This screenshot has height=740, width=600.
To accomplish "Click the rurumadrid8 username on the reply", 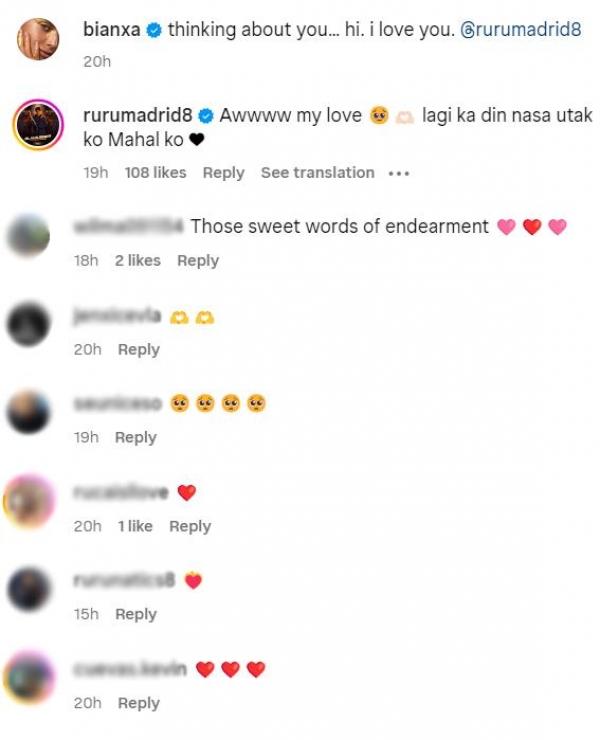I will click(x=137, y=115).
